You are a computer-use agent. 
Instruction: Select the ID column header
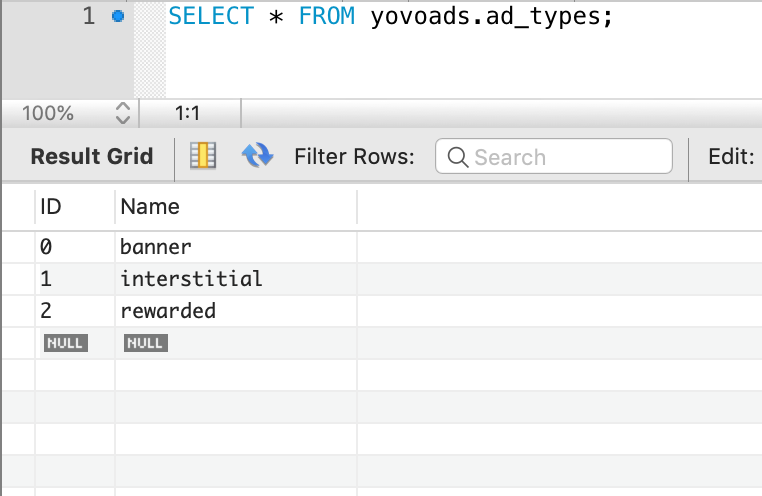(x=51, y=207)
